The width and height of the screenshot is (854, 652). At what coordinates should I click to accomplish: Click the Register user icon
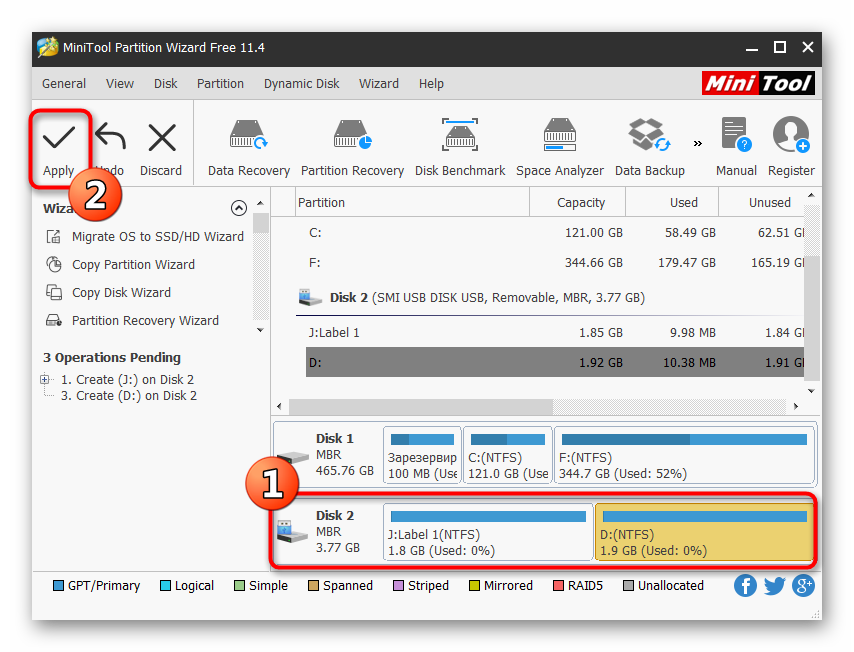790,136
